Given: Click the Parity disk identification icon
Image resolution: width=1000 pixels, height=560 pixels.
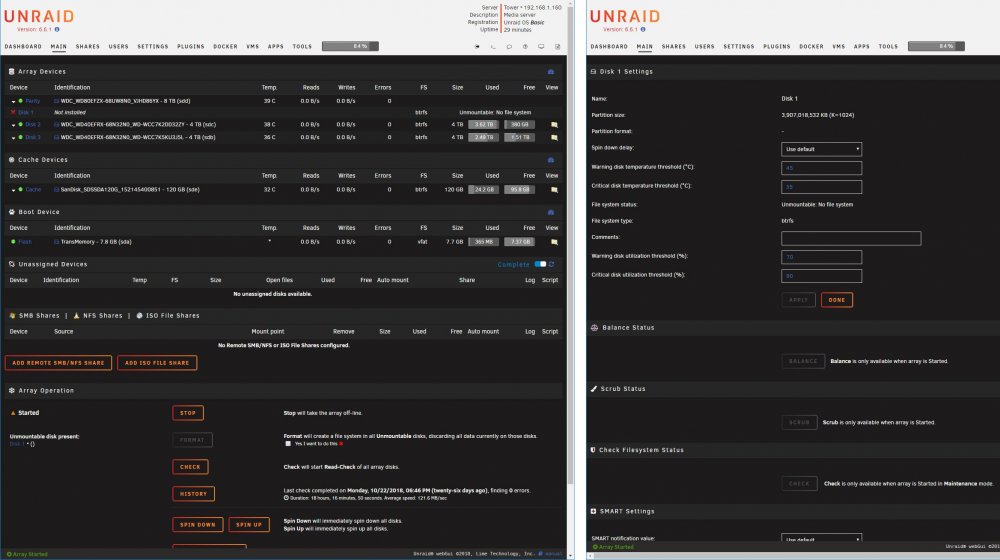Looking at the screenshot, I should (x=57, y=101).
